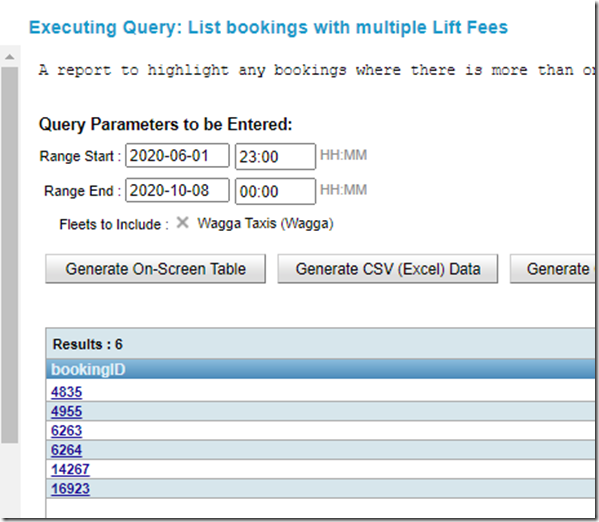Click the Range Start label
The image size is (599, 522).
coord(80,156)
